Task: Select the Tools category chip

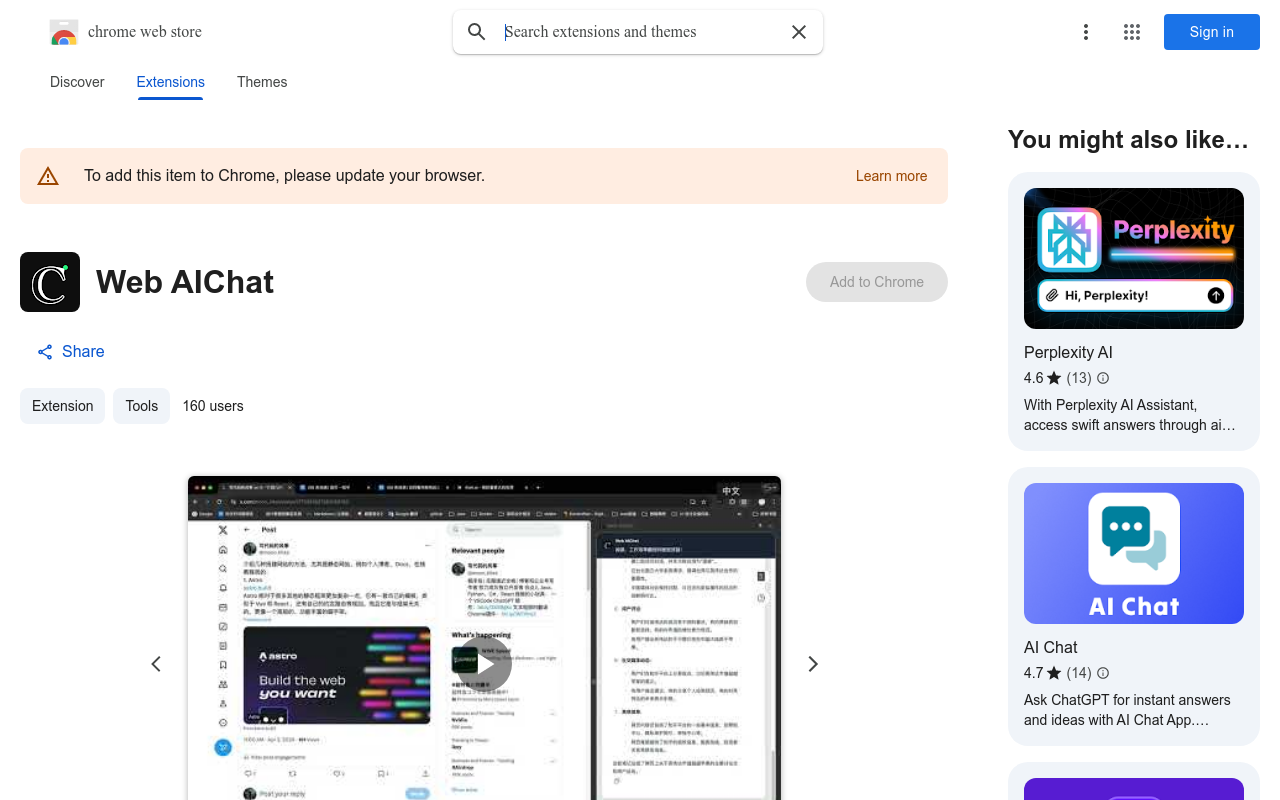Action: [x=141, y=406]
